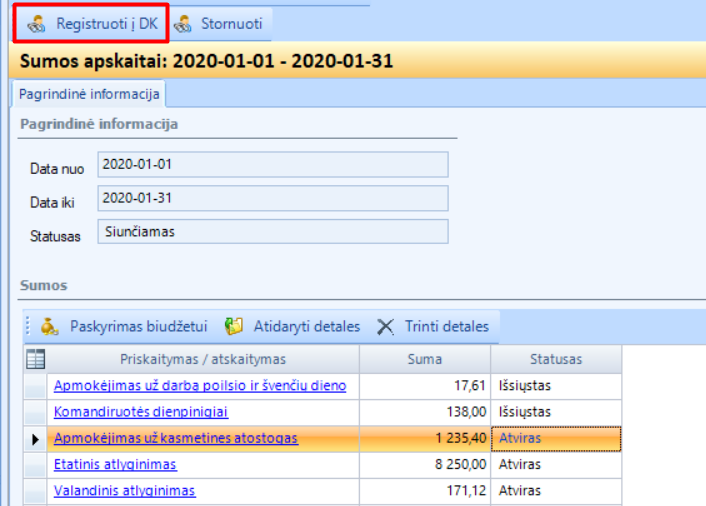Click the Stornuoti toolbar icon

click(x=183, y=23)
